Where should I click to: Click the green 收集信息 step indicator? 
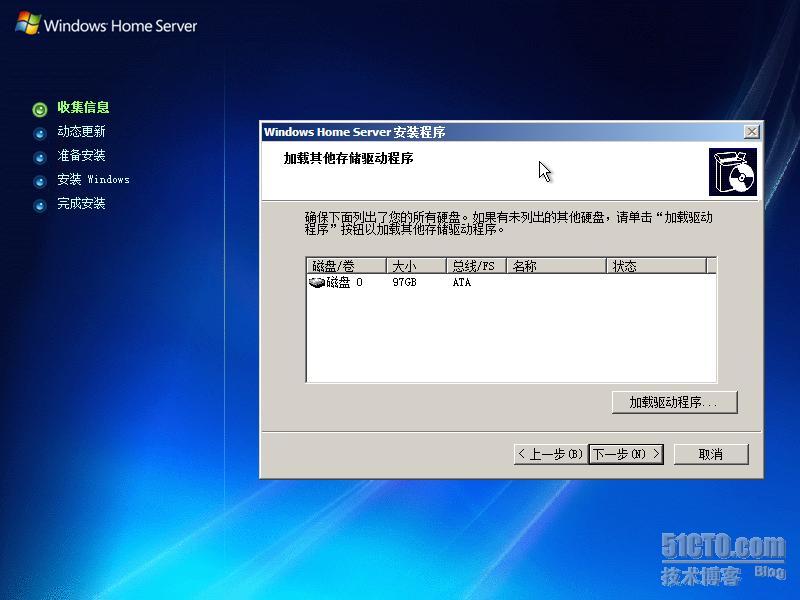point(40,109)
